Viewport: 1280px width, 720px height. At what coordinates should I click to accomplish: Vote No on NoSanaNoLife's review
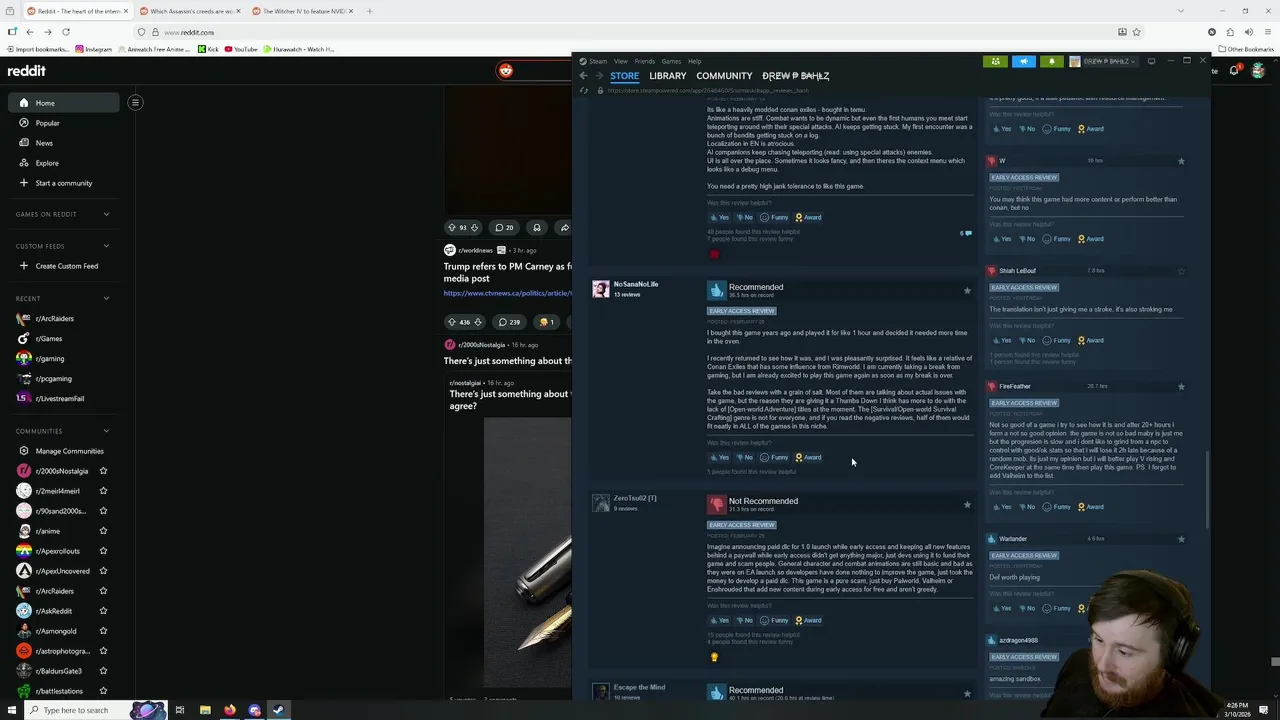pyautogui.click(x=744, y=457)
